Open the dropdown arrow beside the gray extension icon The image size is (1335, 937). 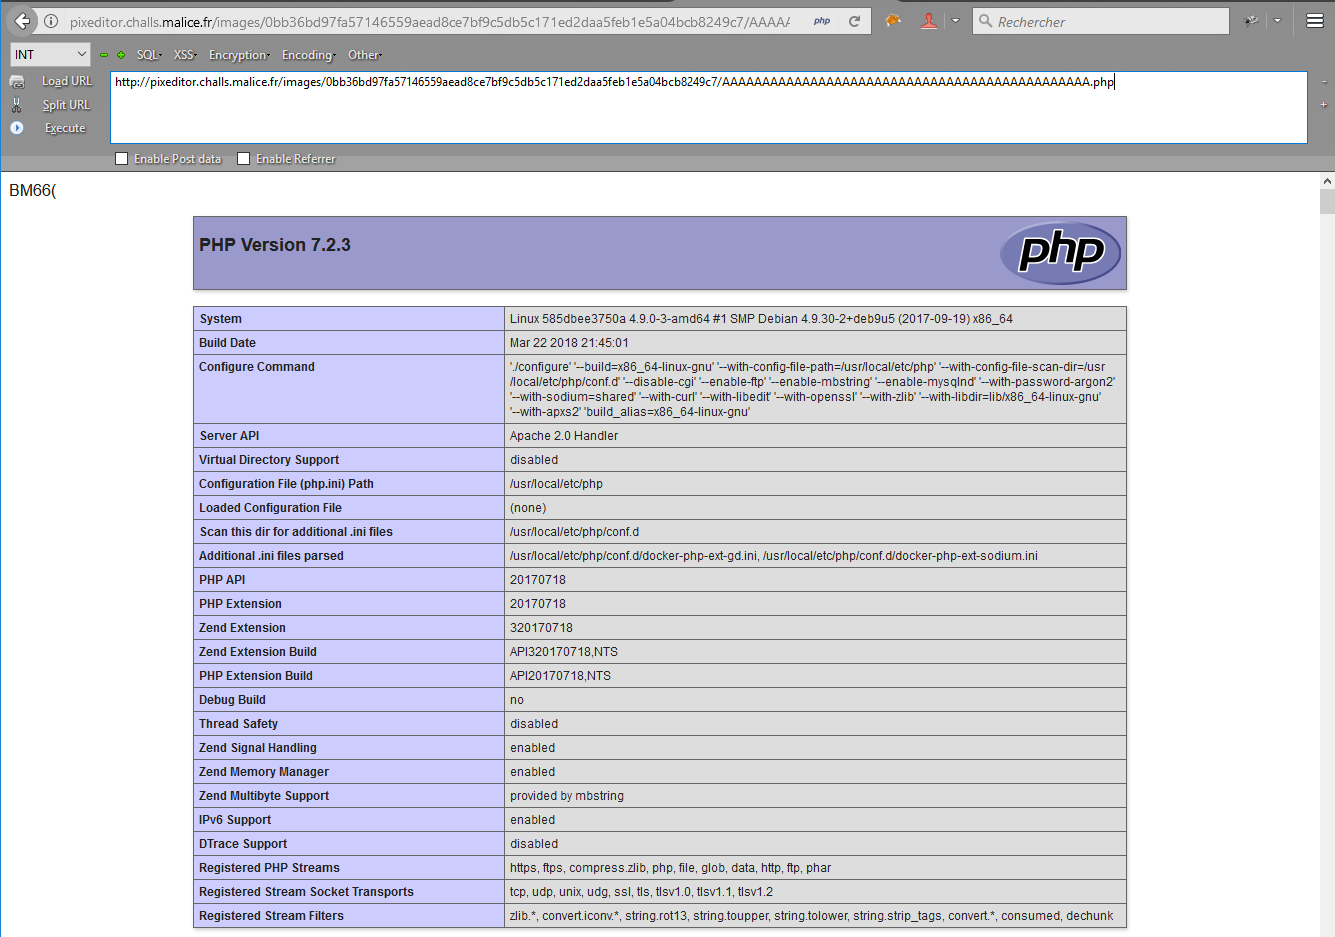click(x=1277, y=21)
